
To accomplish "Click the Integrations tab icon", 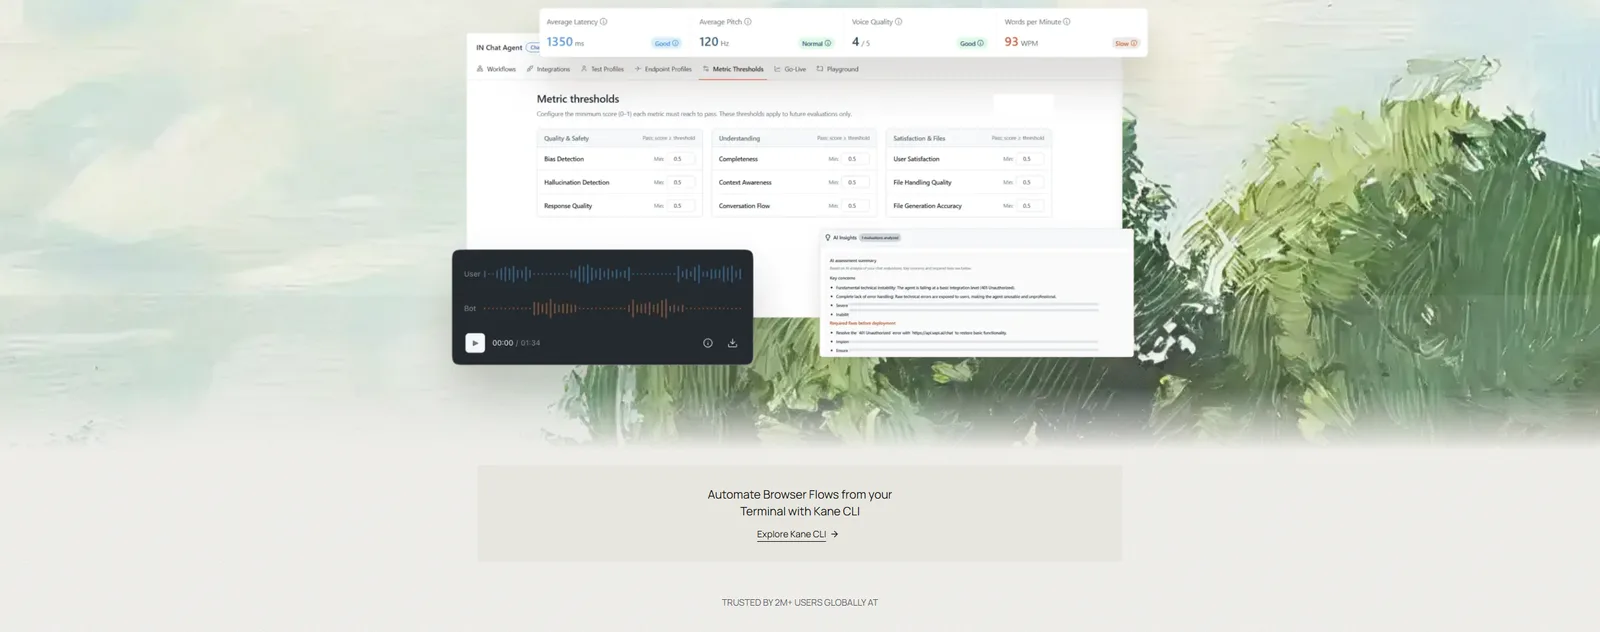I will (530, 69).
